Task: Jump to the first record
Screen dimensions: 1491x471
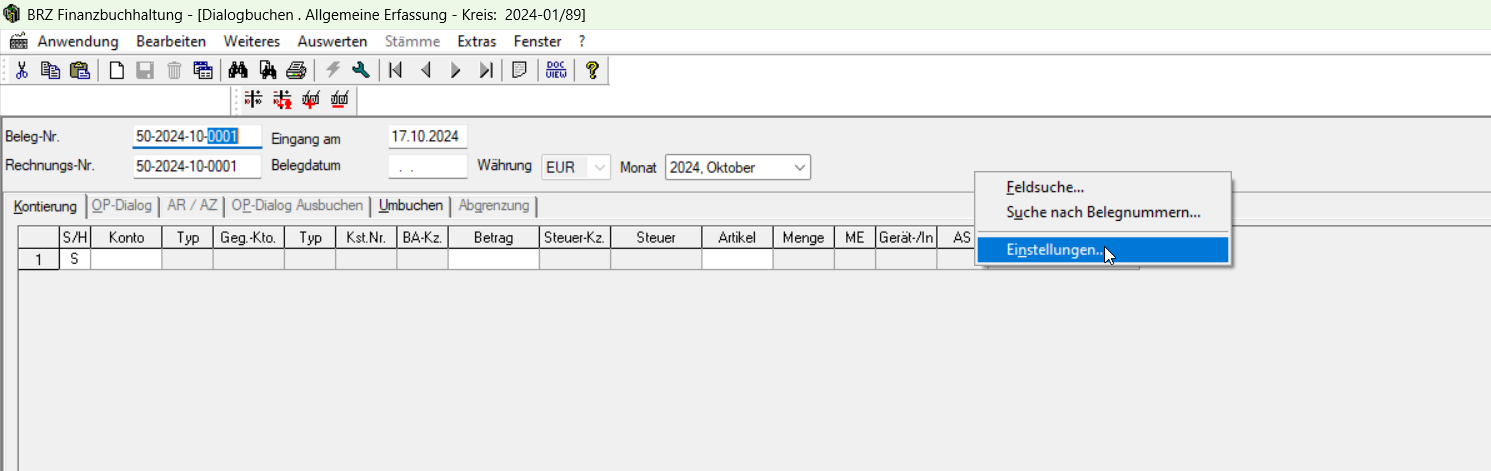Action: 396,70
